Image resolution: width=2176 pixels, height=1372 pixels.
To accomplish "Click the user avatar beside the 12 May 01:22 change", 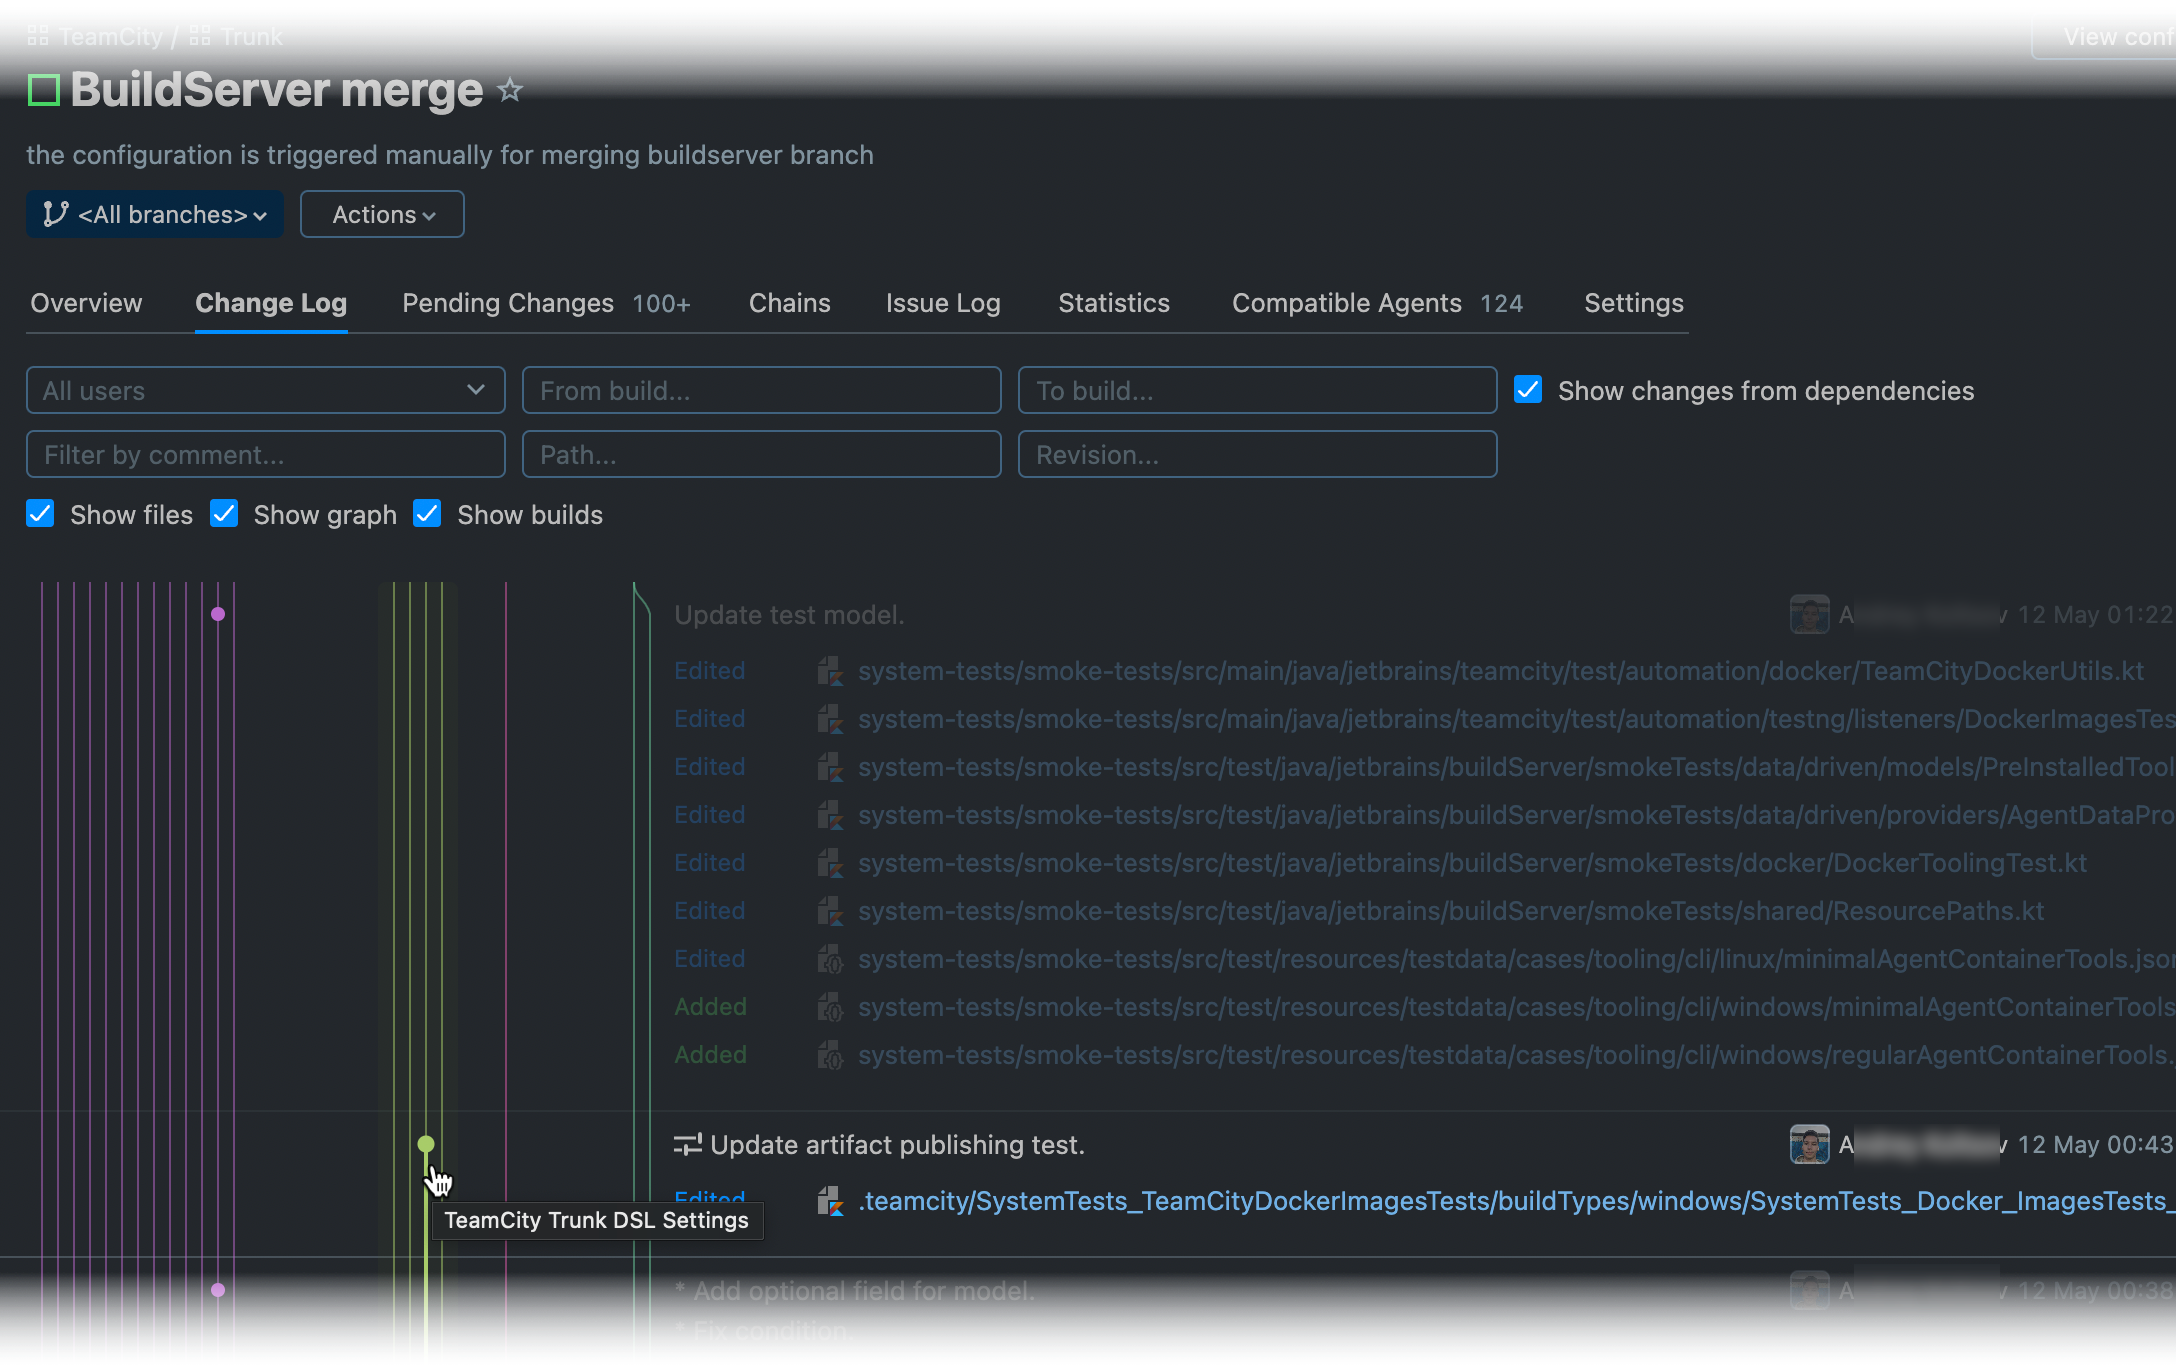I will tap(1811, 614).
